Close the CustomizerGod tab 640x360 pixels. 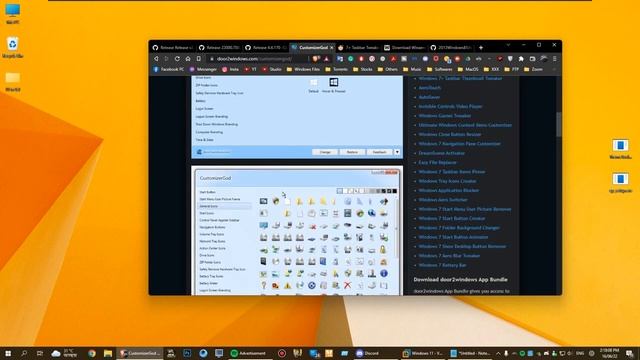click(x=331, y=48)
